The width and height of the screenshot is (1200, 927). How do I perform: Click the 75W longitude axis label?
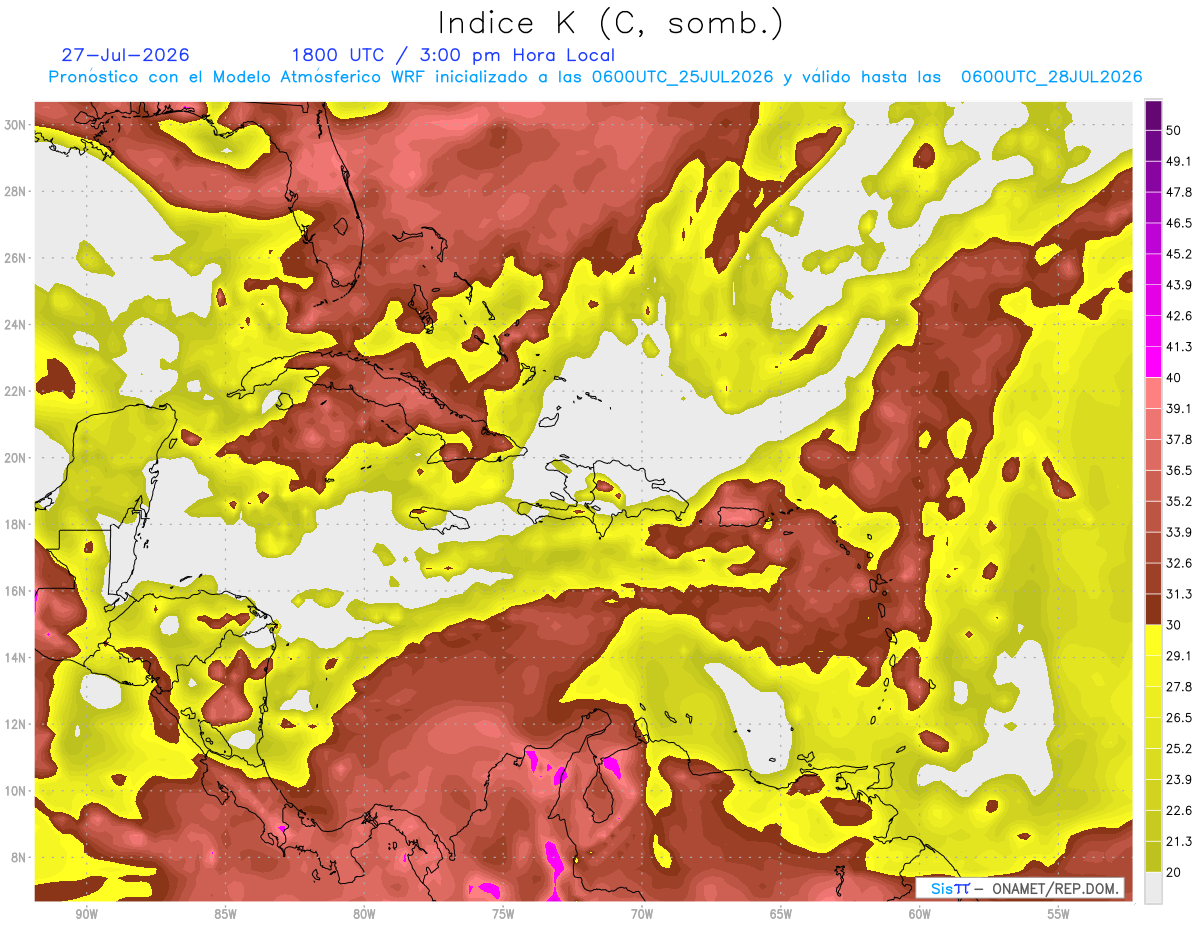[x=503, y=914]
